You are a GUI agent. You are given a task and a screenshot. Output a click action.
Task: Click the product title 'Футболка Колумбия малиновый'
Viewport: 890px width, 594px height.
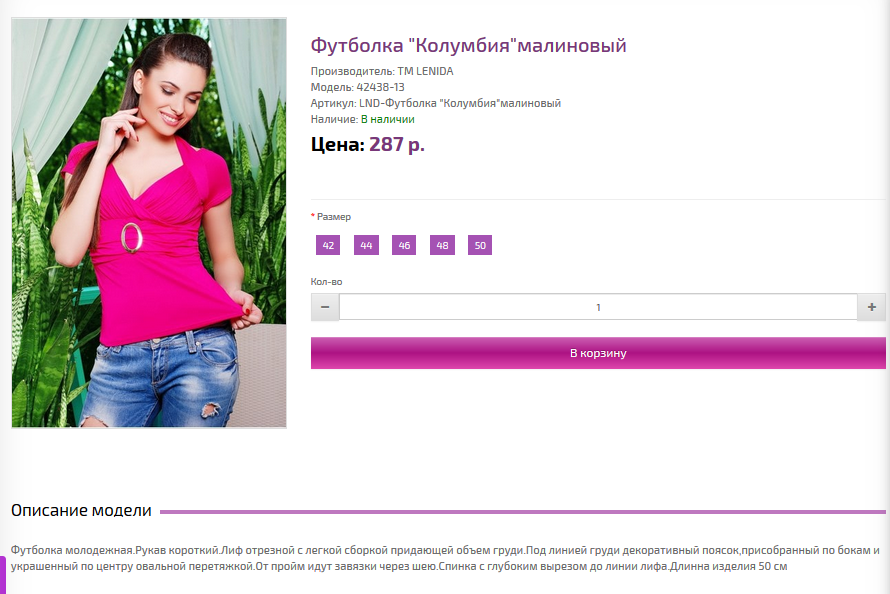pyautogui.click(x=468, y=45)
